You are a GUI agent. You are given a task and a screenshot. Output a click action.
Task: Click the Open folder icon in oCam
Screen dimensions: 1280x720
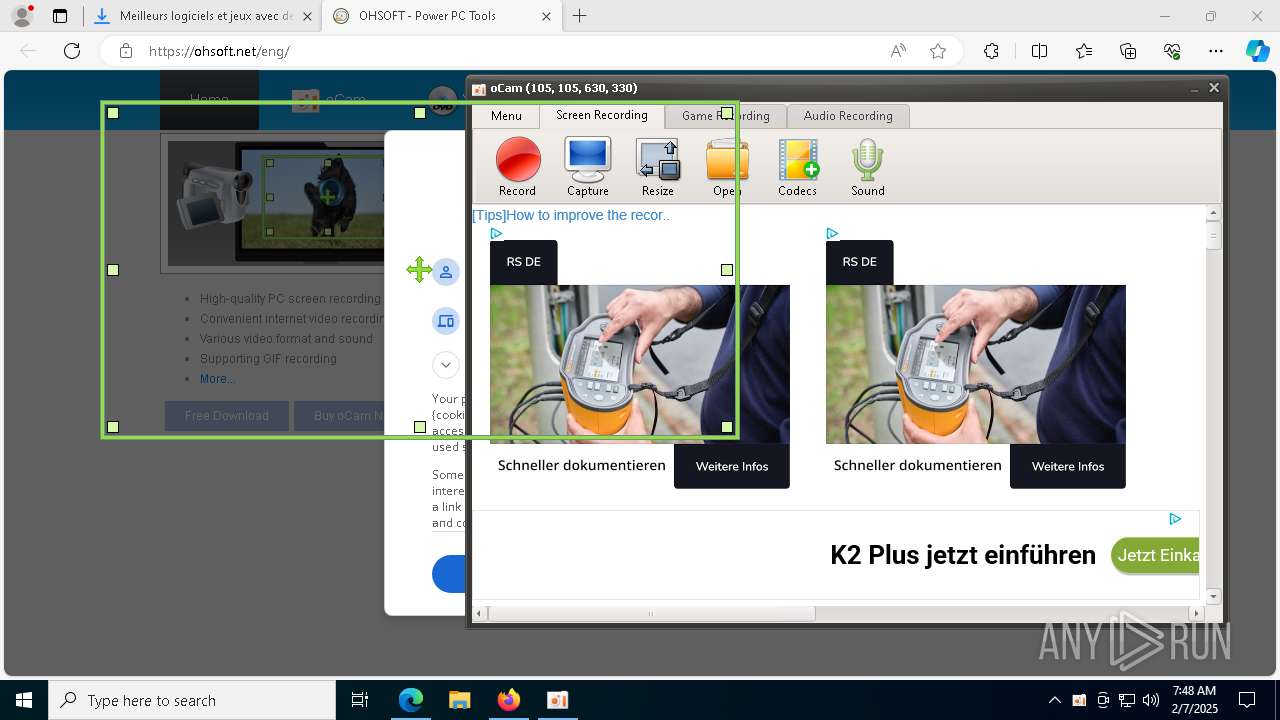point(727,166)
